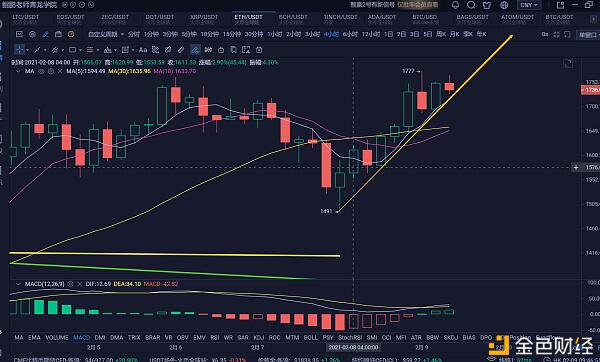
Task: Collapse the MACD indicator chevron
Action: (18, 284)
